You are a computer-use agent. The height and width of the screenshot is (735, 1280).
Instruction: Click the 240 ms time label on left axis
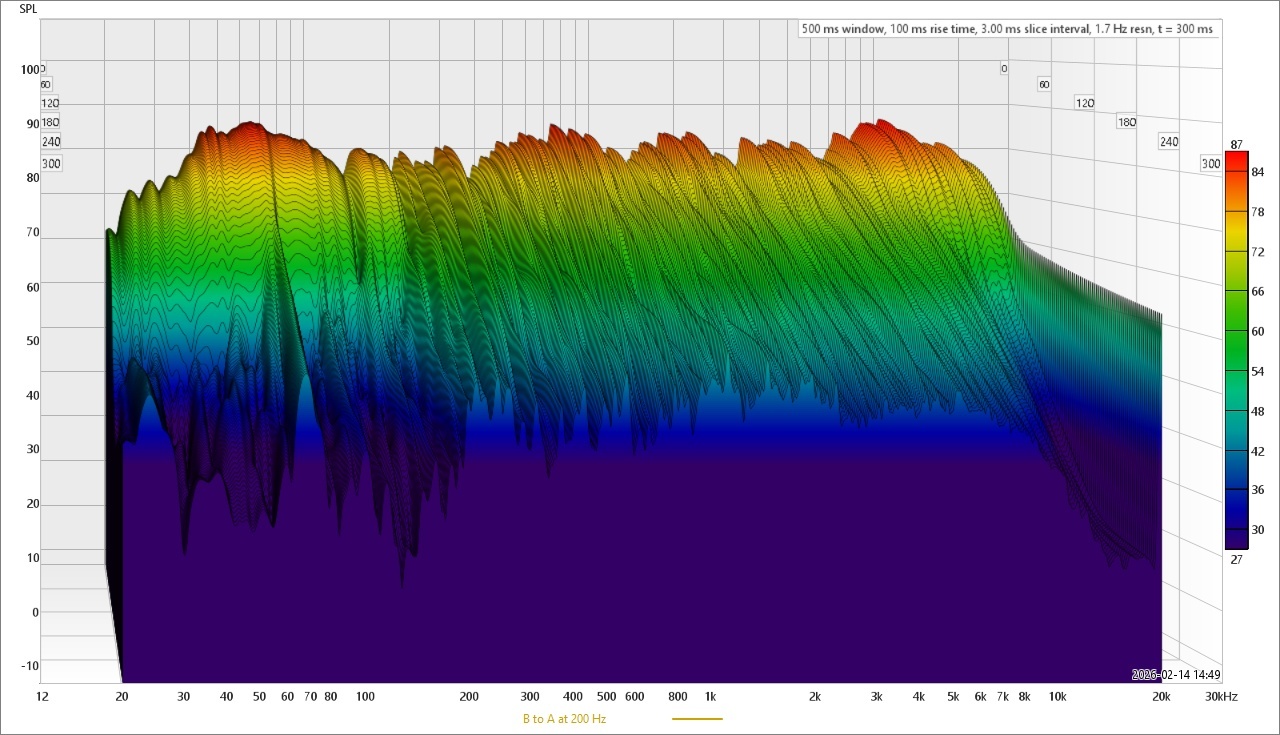(50, 142)
